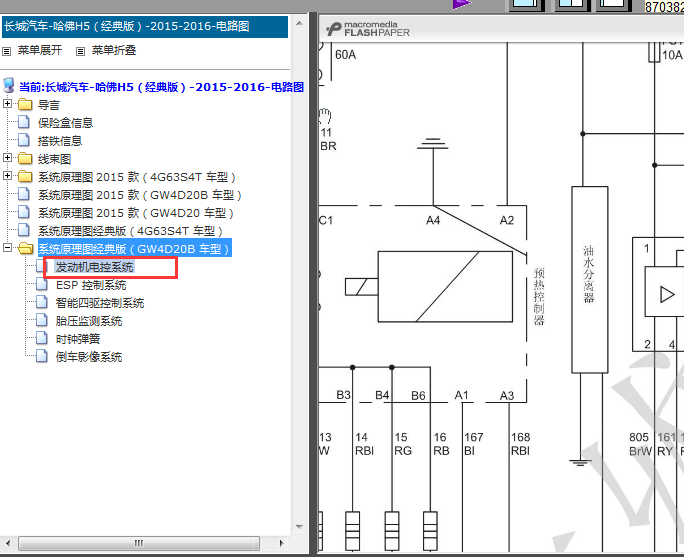Screen dimensions: 684x557
Task: Click the 菜单展开 link
Action: click(x=40, y=50)
